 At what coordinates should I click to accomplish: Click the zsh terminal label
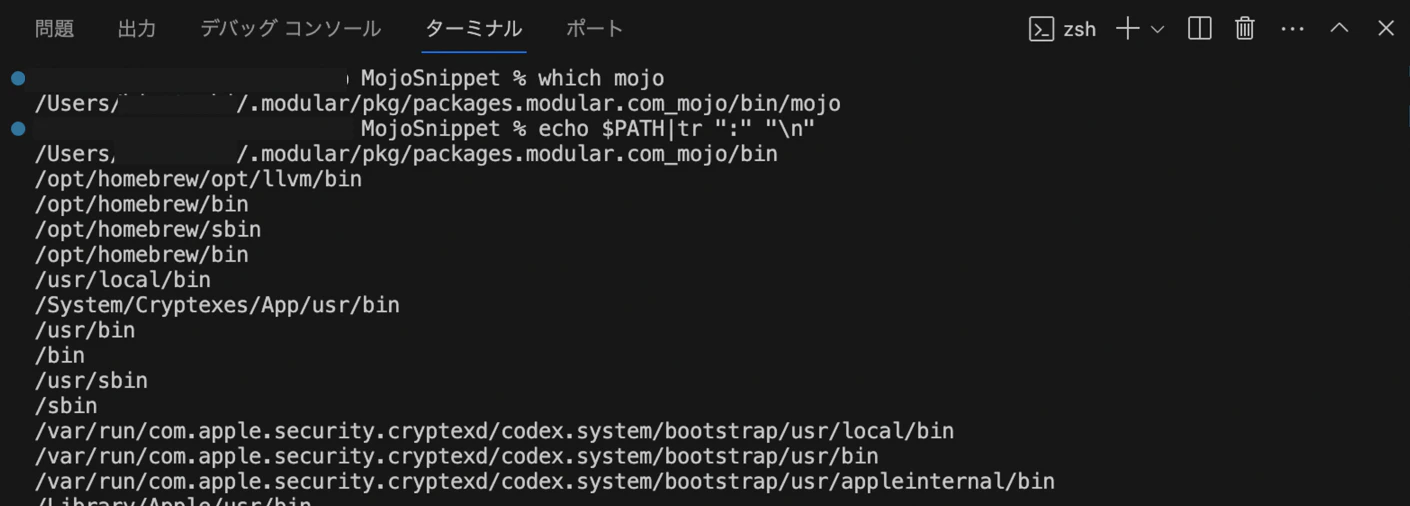tap(1079, 29)
